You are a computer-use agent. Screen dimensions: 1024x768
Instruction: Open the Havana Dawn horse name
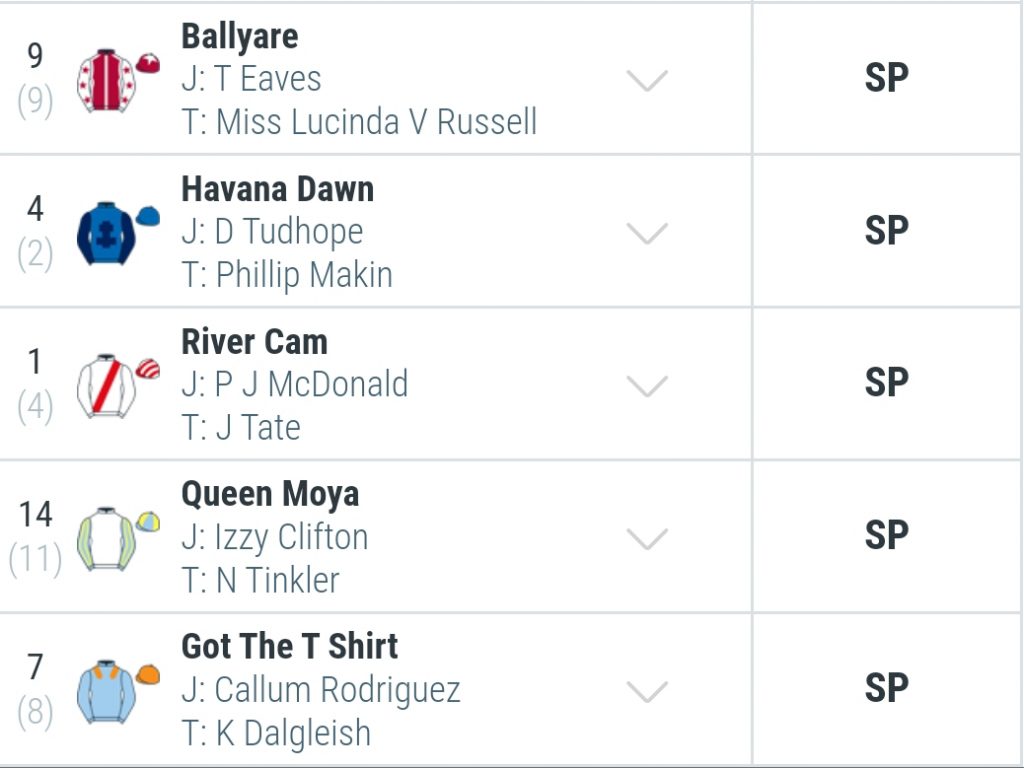[278, 189]
